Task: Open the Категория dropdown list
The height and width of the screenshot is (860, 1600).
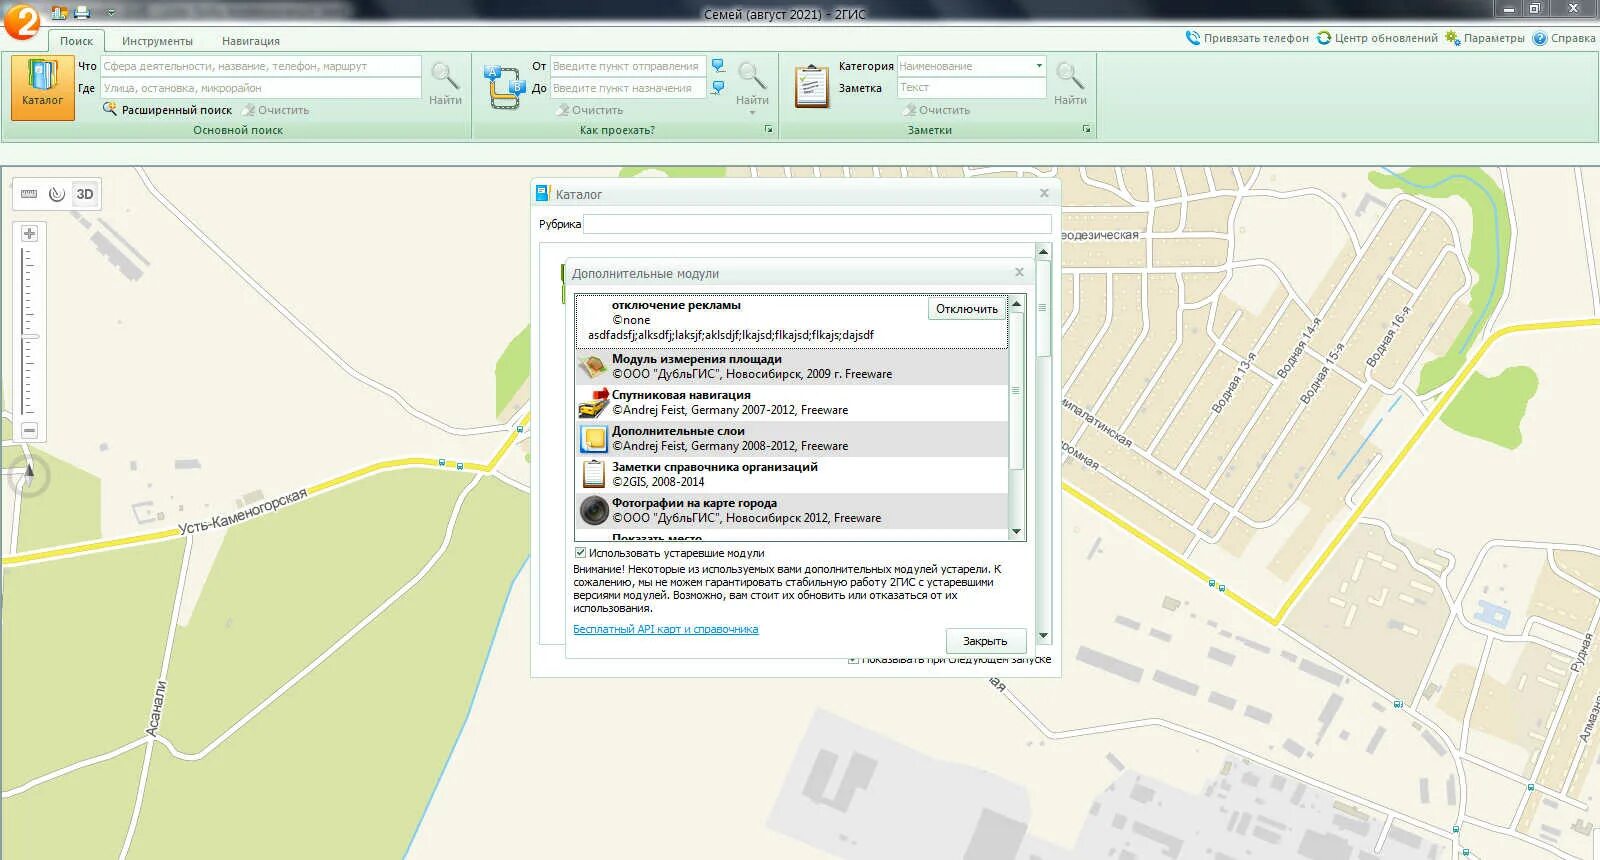Action: (1039, 66)
